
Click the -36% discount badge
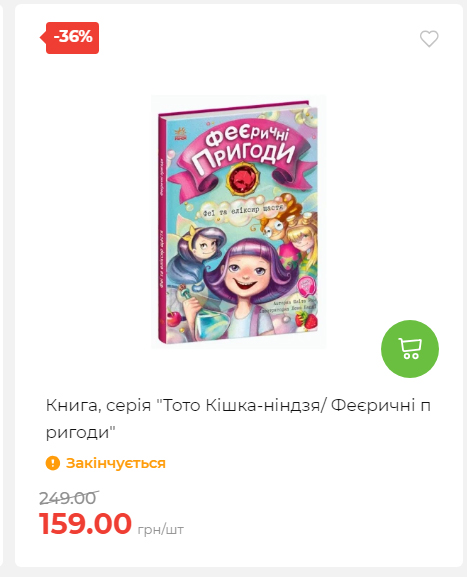pos(70,38)
